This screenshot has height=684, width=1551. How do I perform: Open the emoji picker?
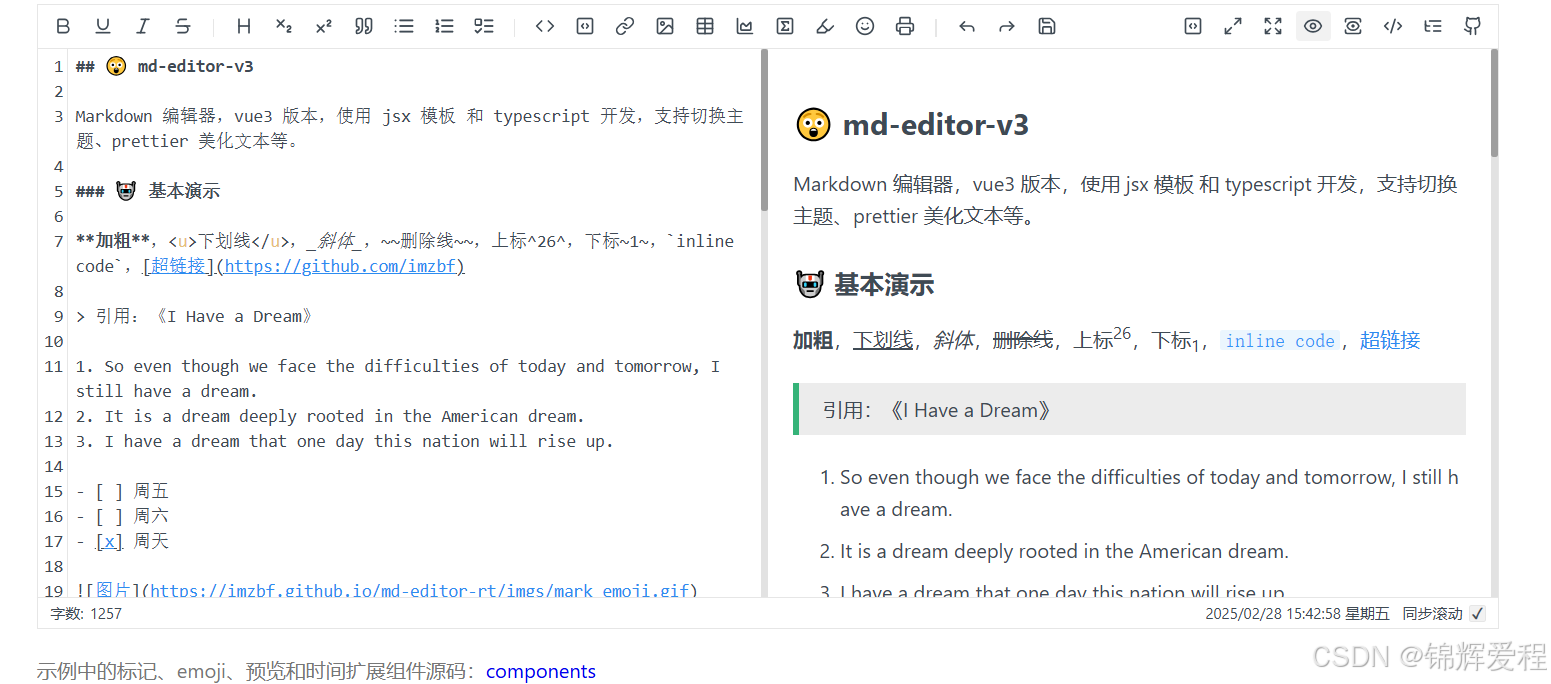click(865, 27)
